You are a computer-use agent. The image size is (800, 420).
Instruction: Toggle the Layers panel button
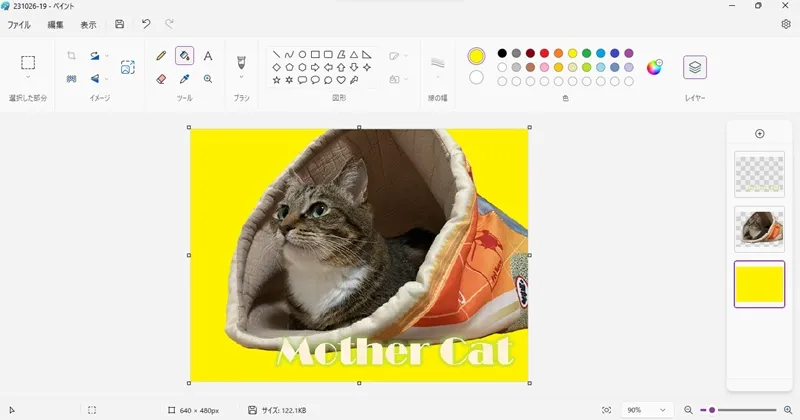(695, 67)
